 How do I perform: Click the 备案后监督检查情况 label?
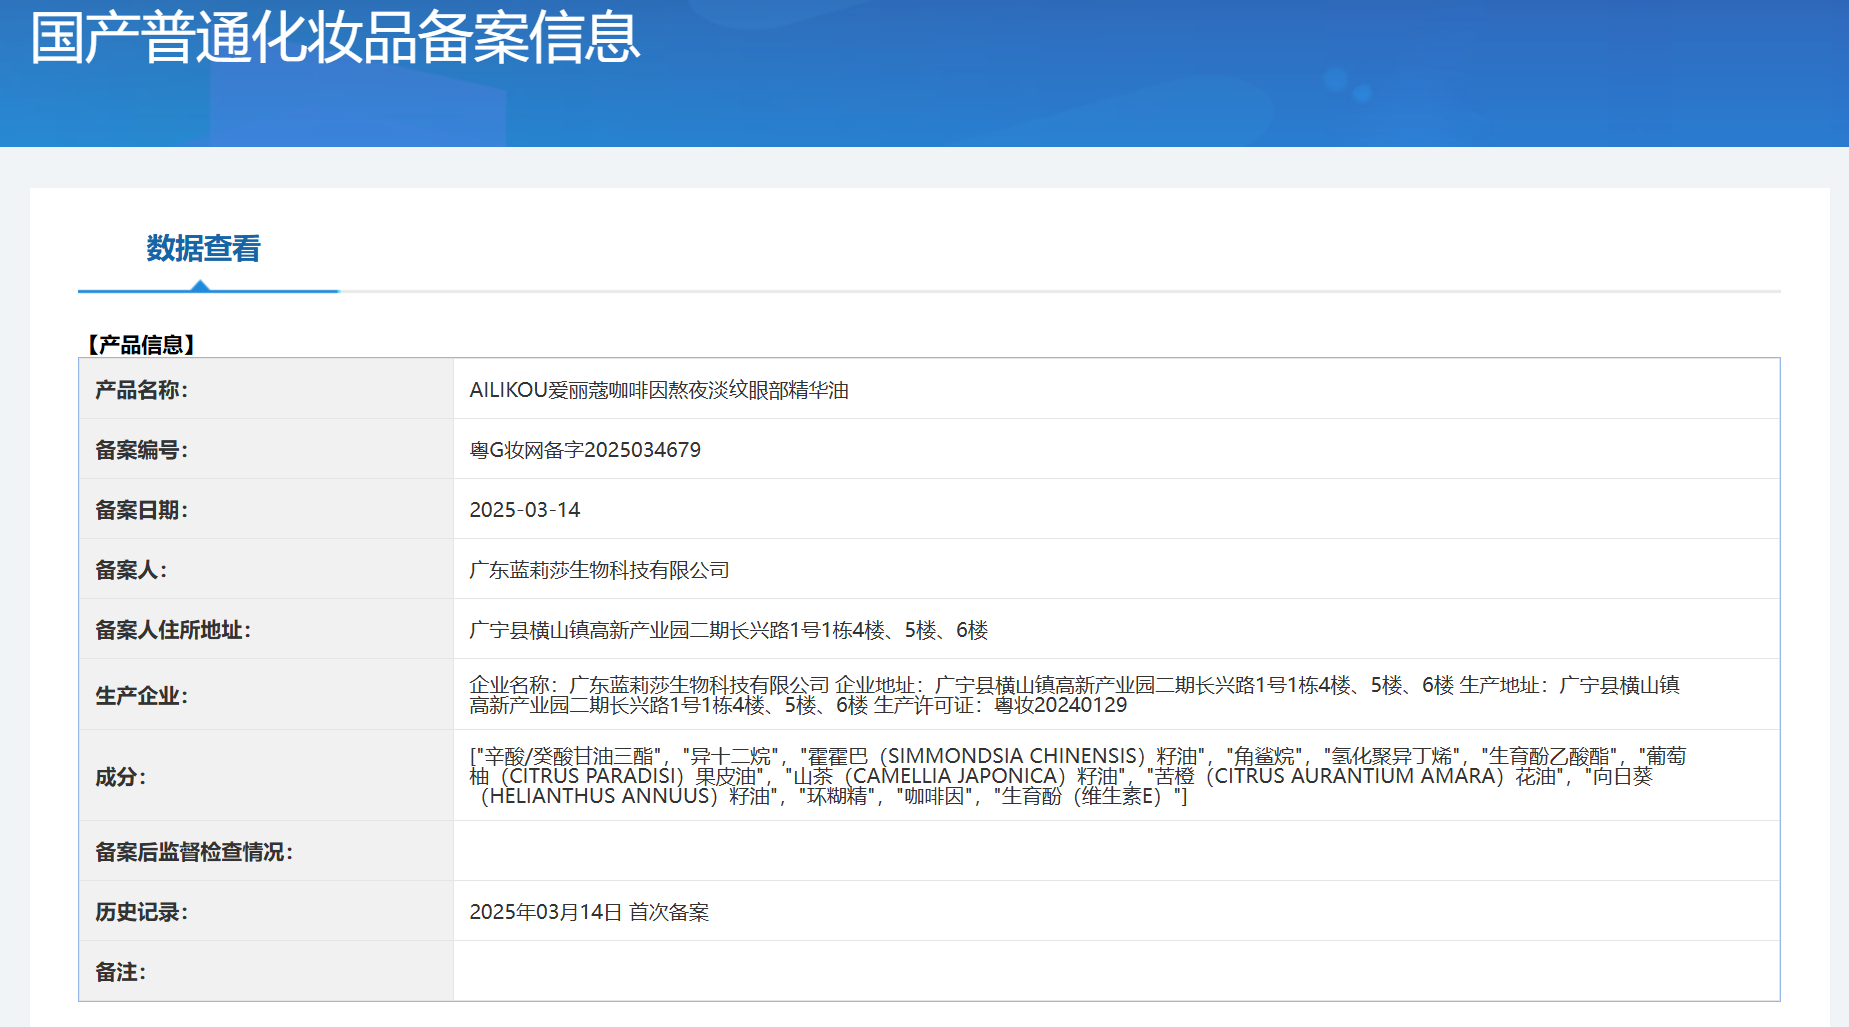pyautogui.click(x=194, y=852)
